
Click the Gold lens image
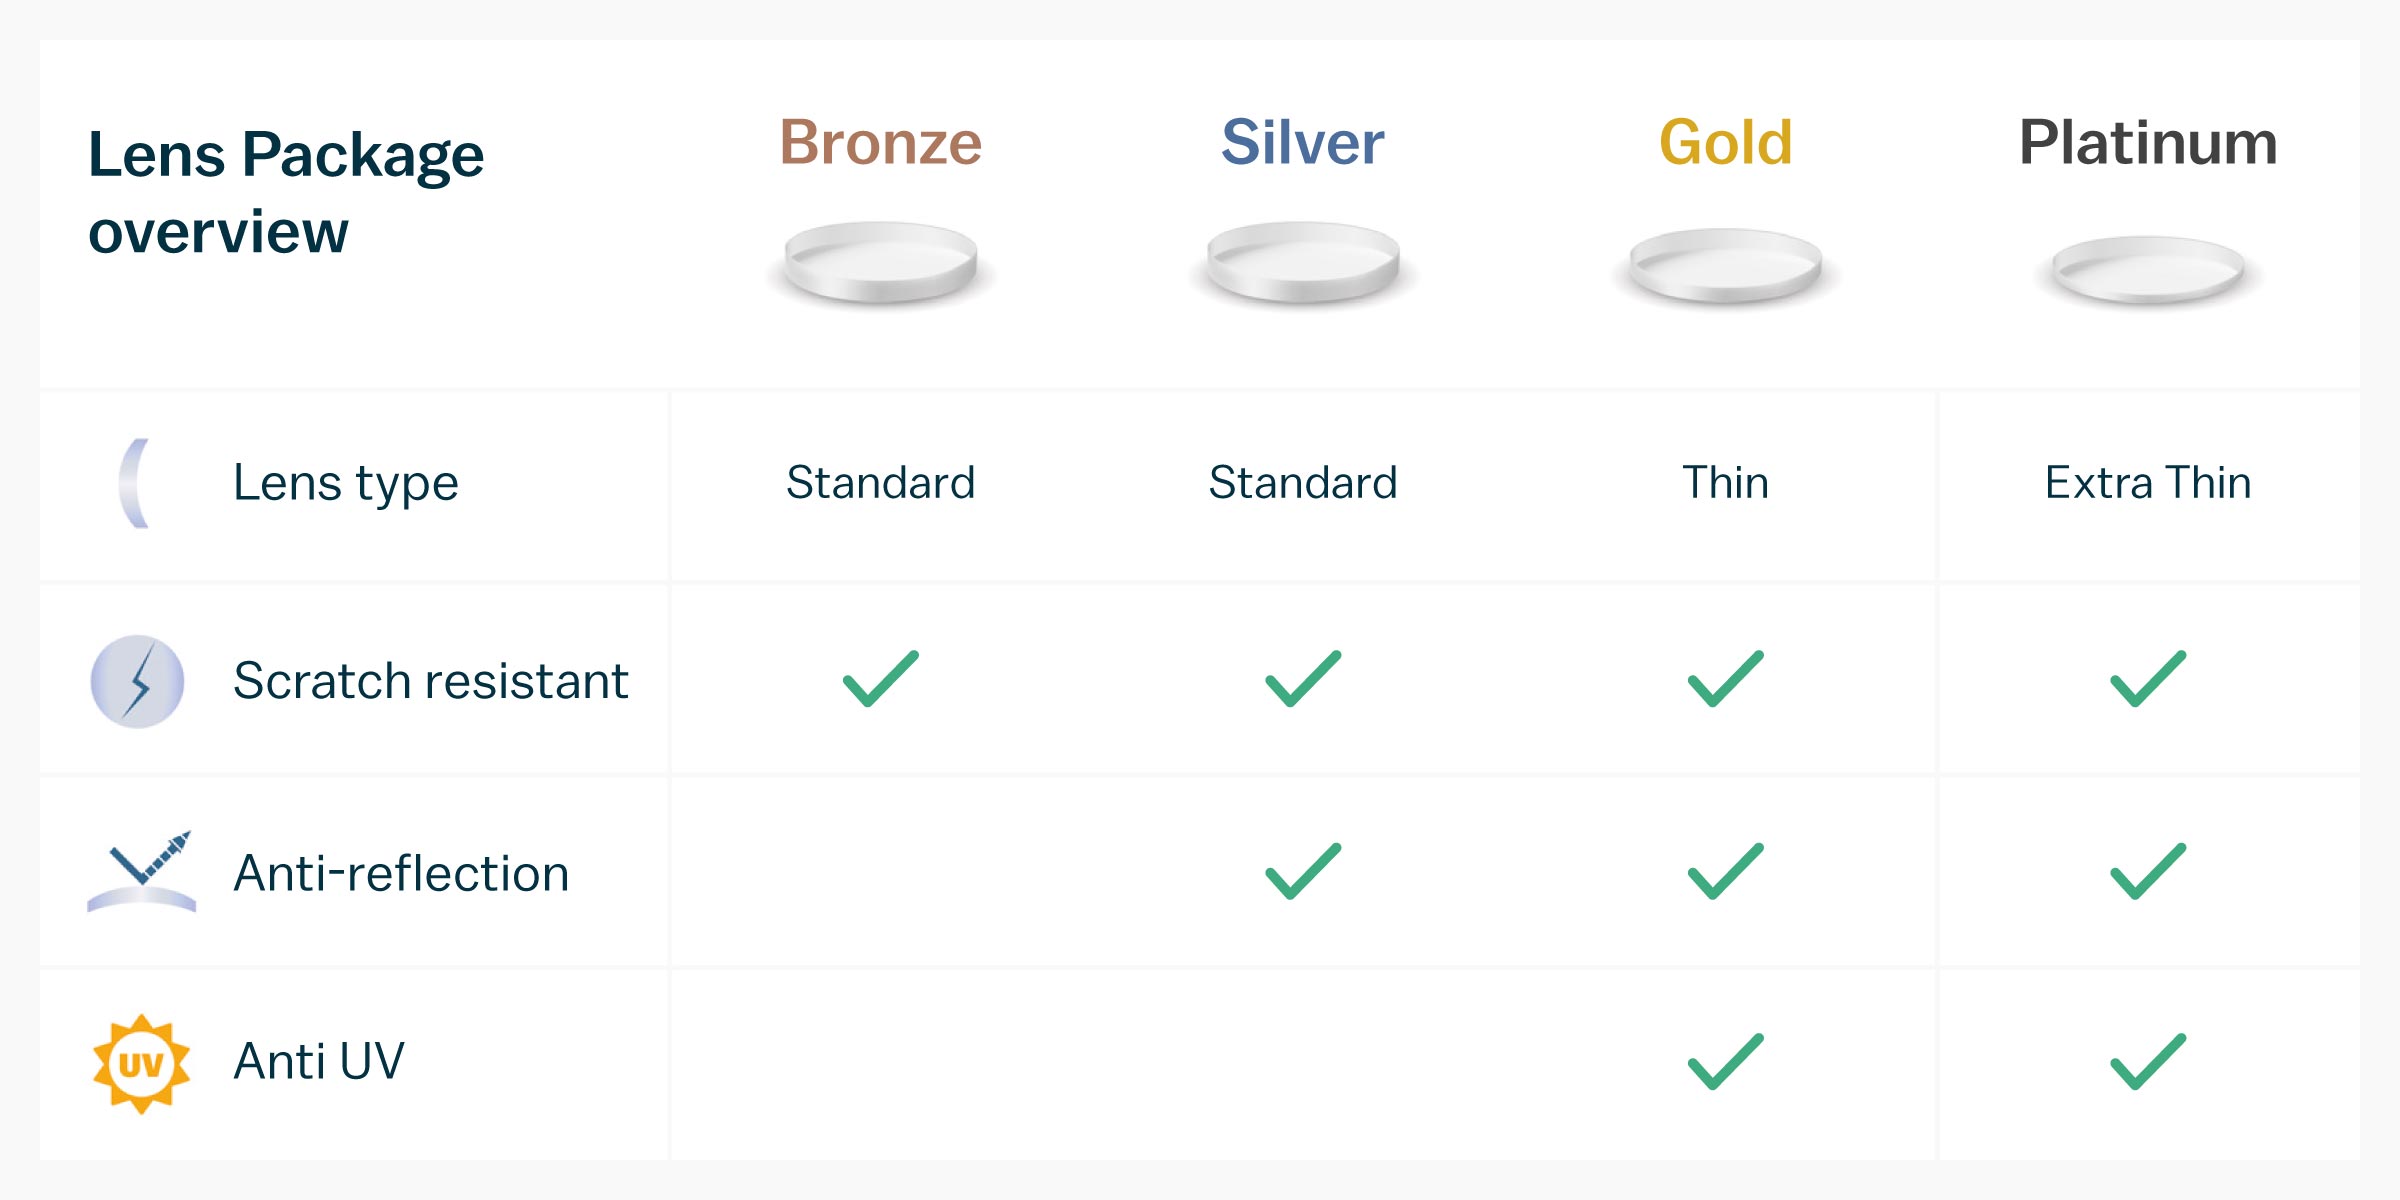tap(1725, 265)
